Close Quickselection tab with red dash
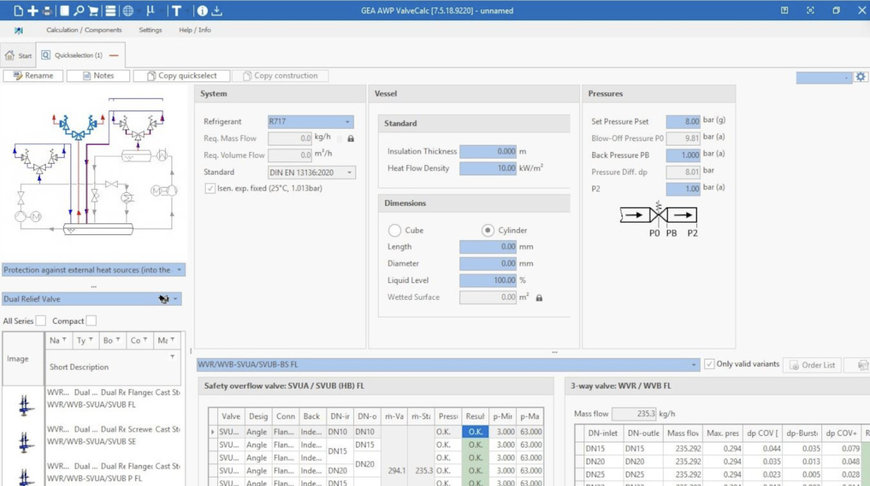This screenshot has width=870, height=486. click(114, 55)
